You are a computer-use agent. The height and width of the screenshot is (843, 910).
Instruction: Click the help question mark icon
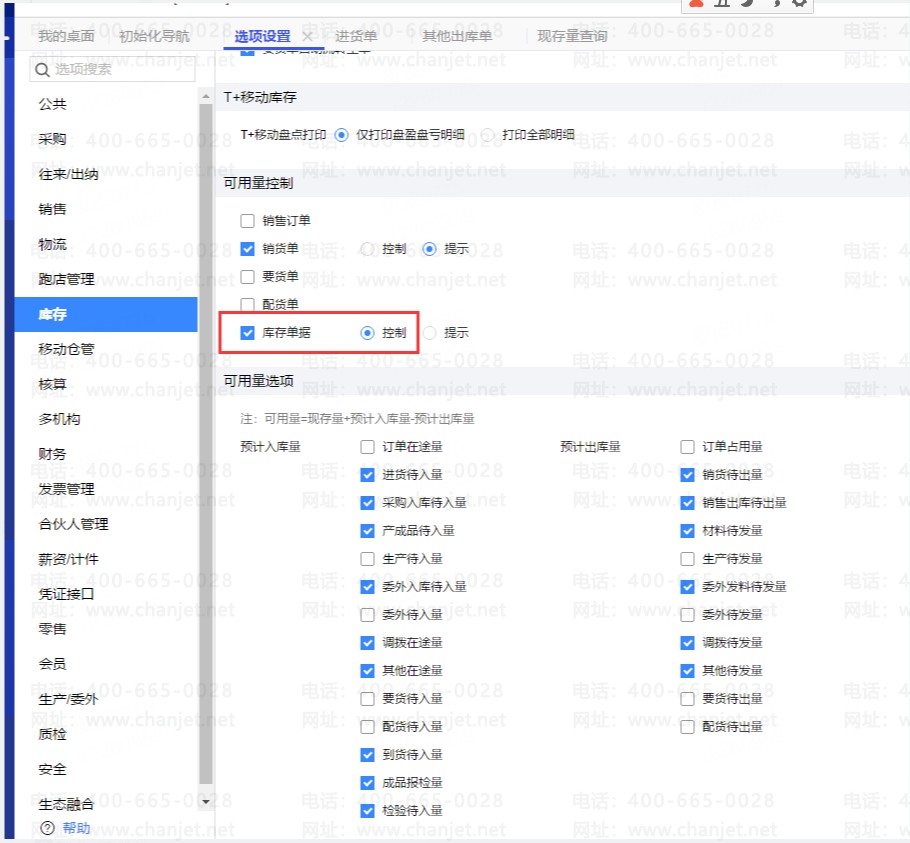[x=47, y=828]
